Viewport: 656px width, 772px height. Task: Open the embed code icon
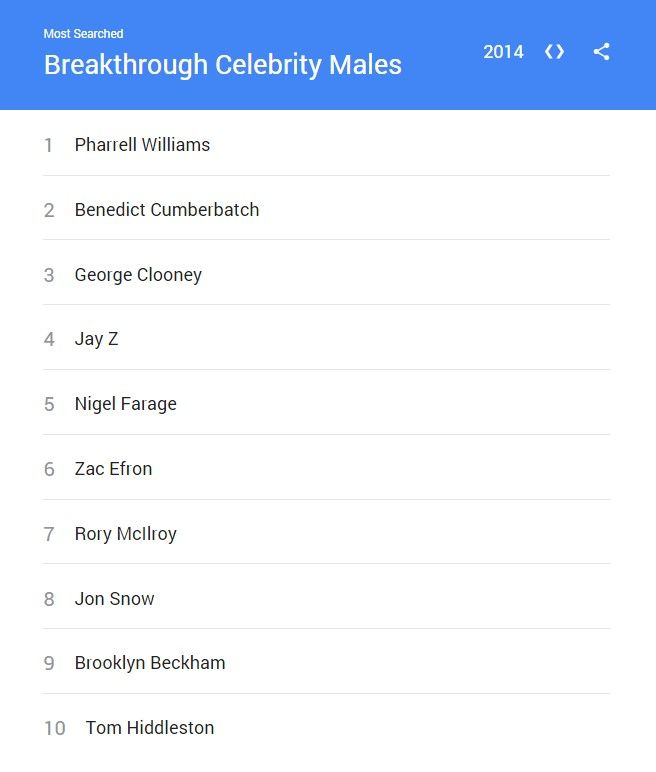click(x=554, y=52)
